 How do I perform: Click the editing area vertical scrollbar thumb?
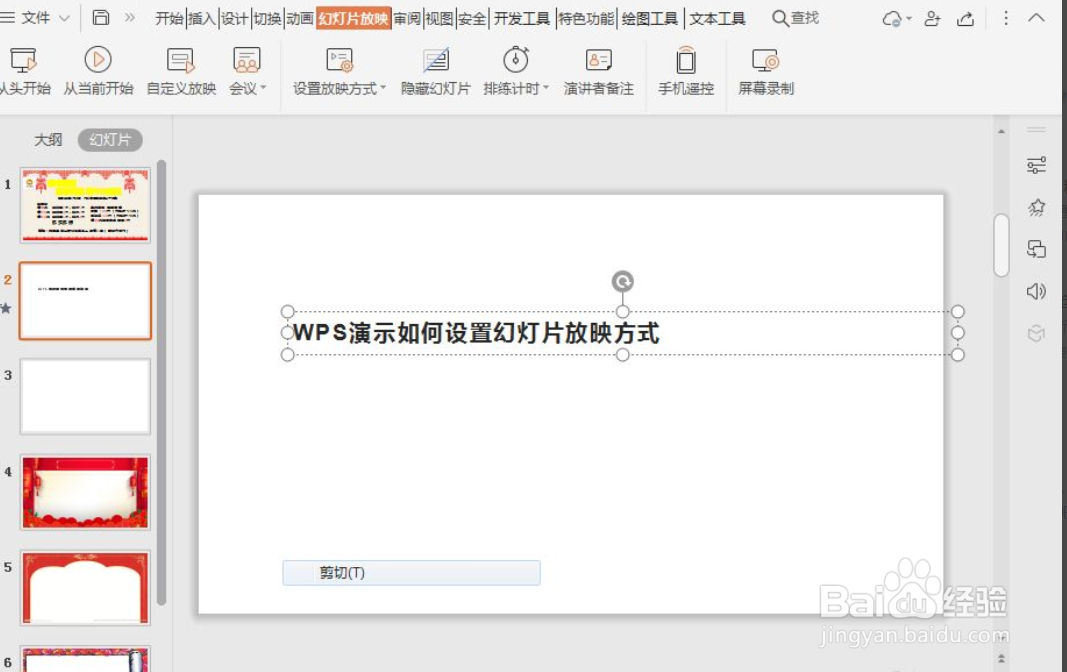[x=1001, y=245]
